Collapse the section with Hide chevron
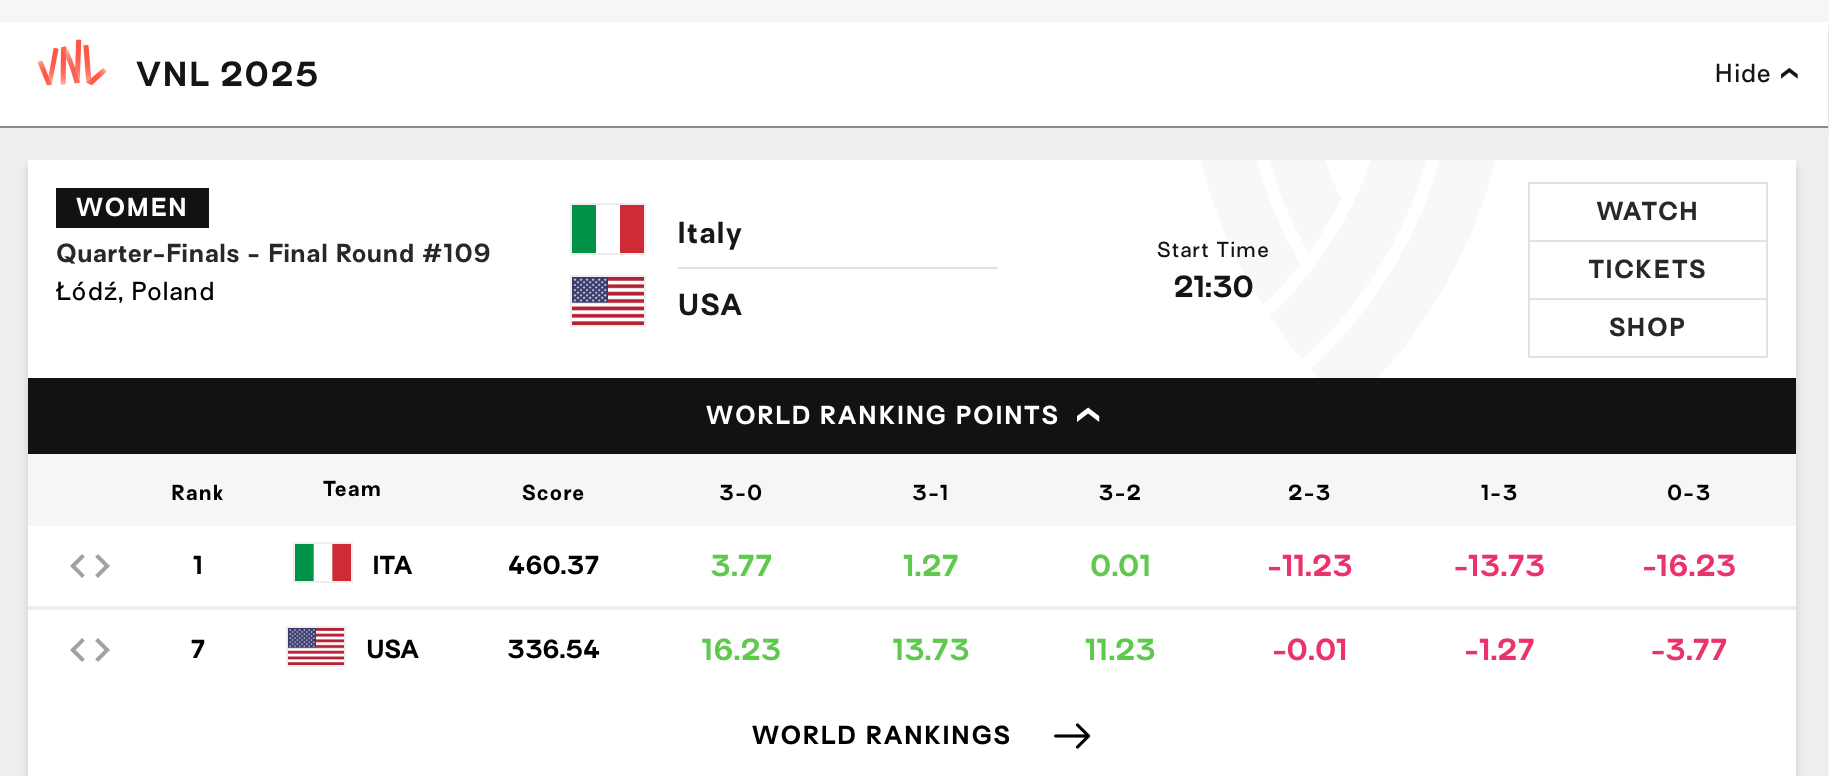 pos(1756,73)
